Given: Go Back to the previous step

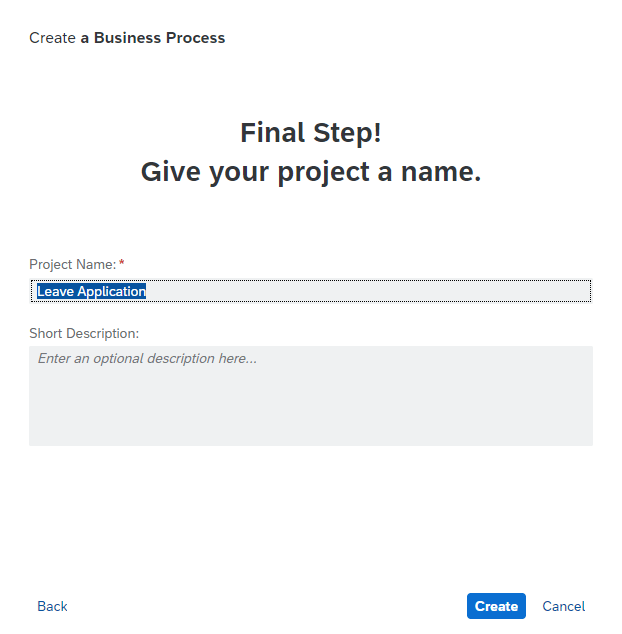Looking at the screenshot, I should [52, 606].
